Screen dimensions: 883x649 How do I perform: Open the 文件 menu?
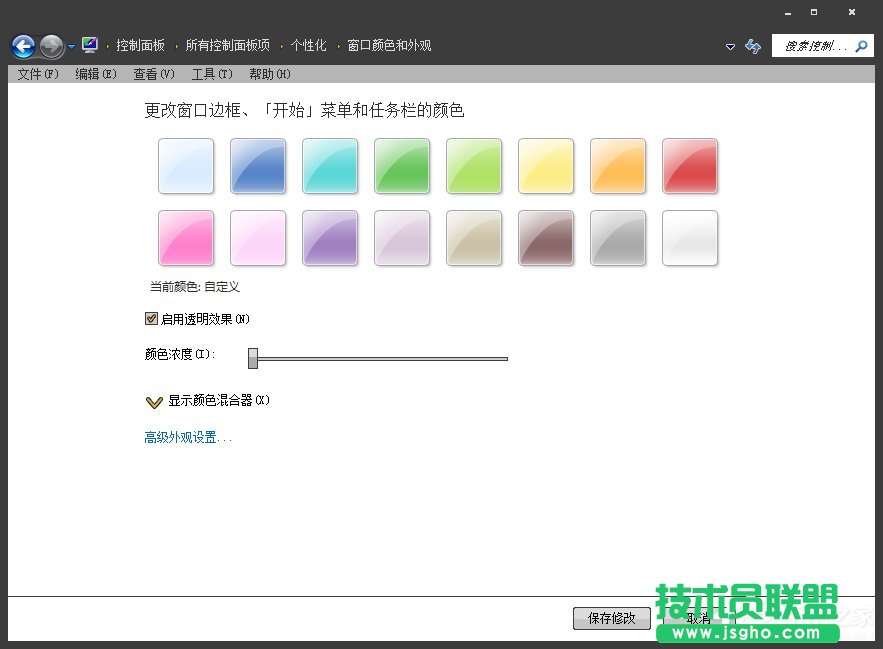[36, 73]
